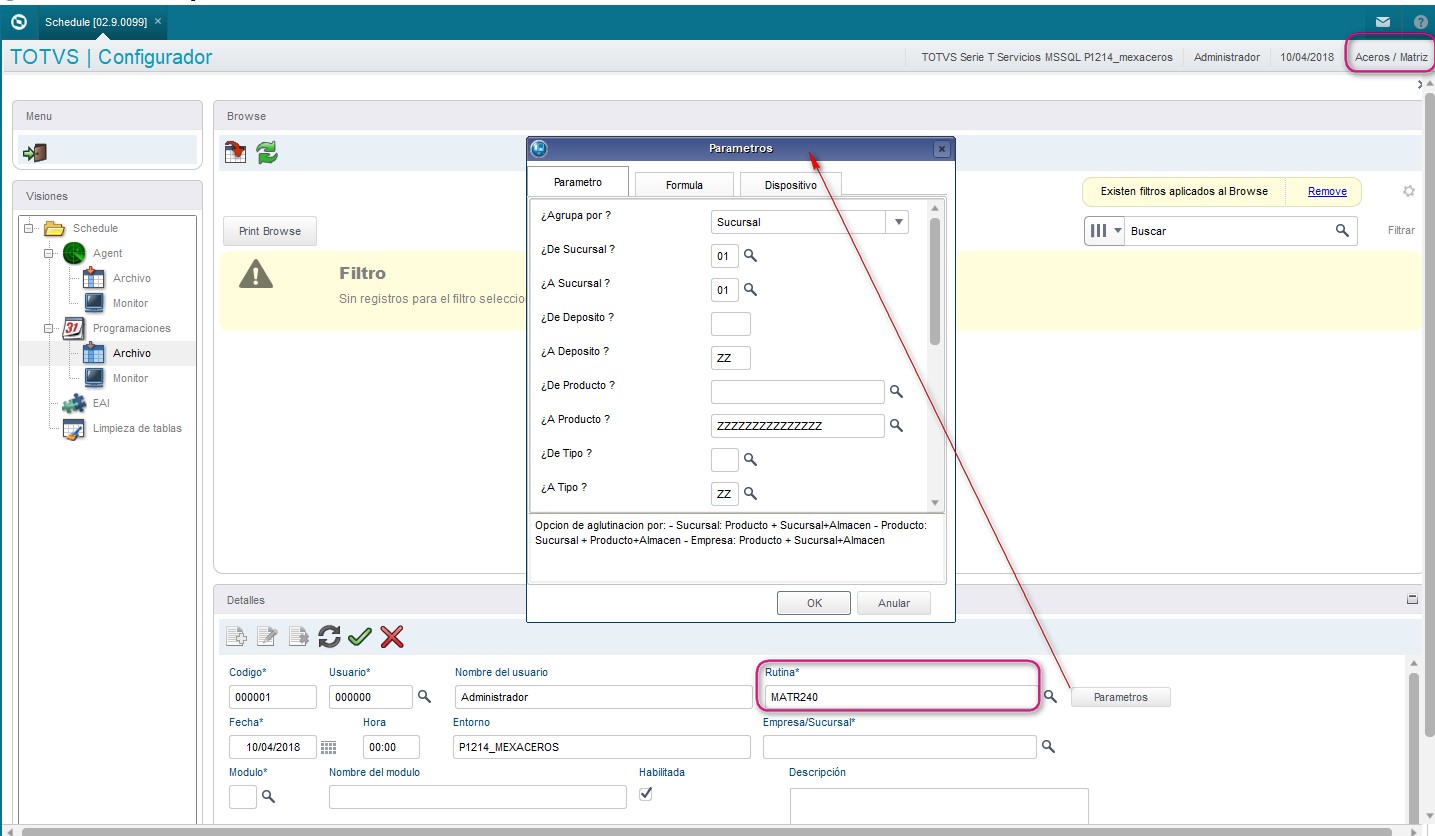The height and width of the screenshot is (836, 1435).
Task: Open lookup for A Sucursal
Action: pyautogui.click(x=750, y=290)
